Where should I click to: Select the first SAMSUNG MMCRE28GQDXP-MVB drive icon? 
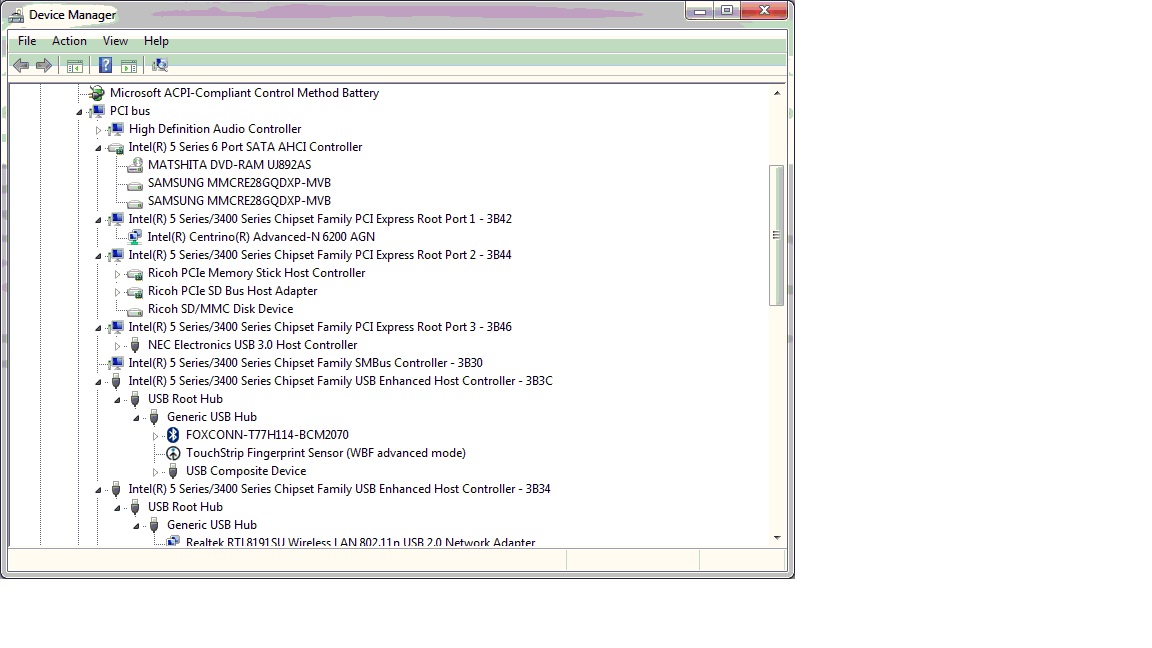click(x=134, y=184)
